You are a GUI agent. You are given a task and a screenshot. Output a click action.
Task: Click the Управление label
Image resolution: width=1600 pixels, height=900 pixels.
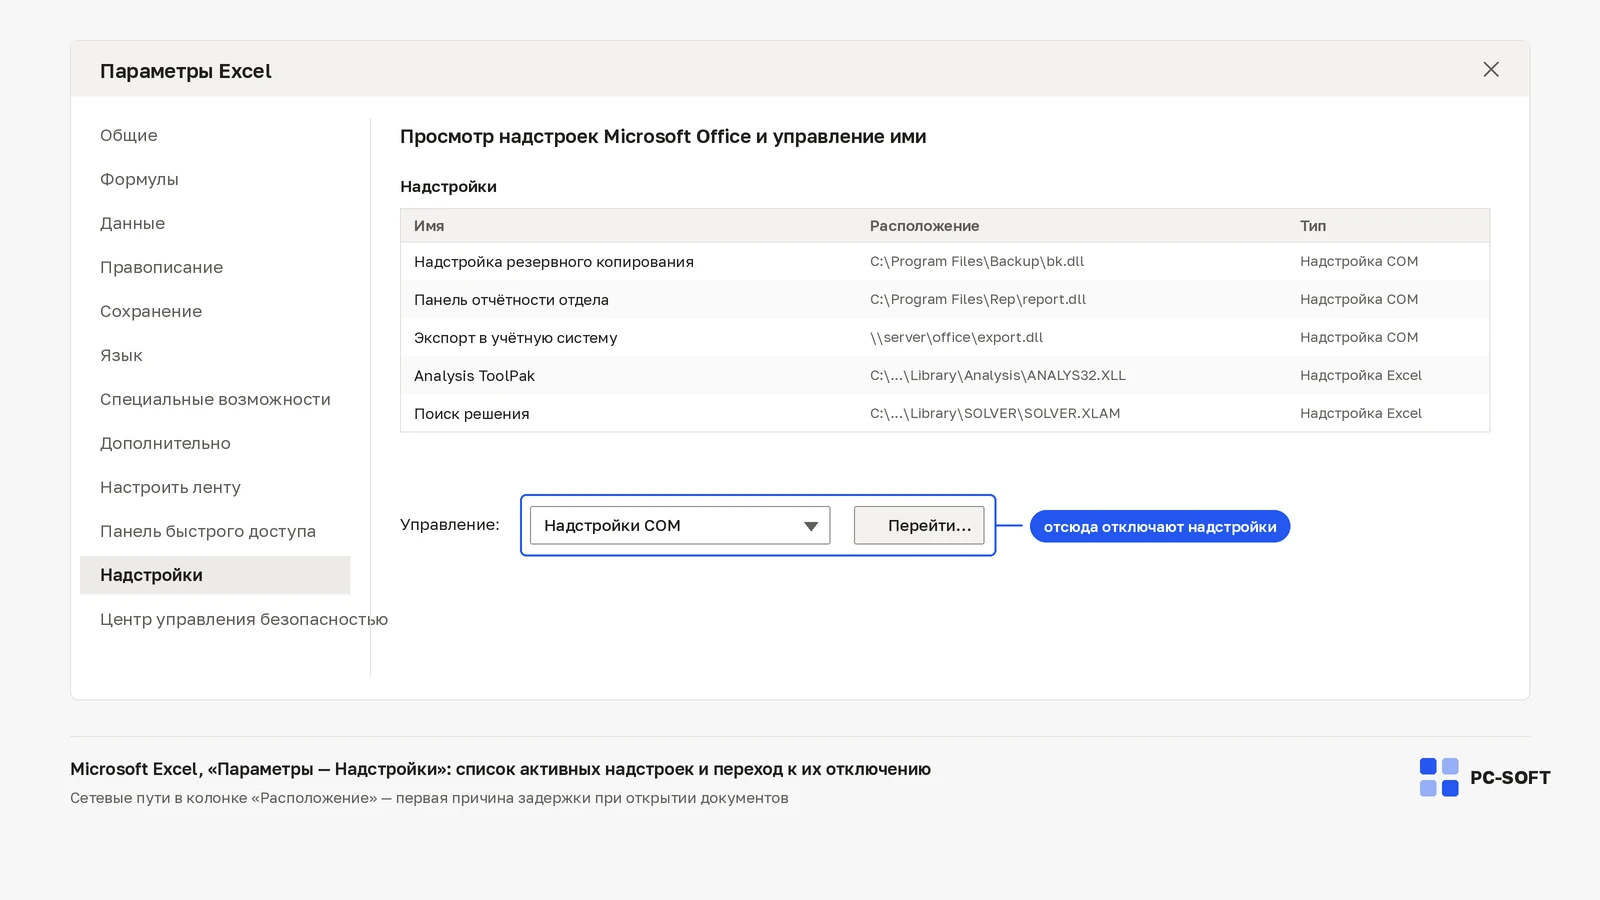click(450, 525)
